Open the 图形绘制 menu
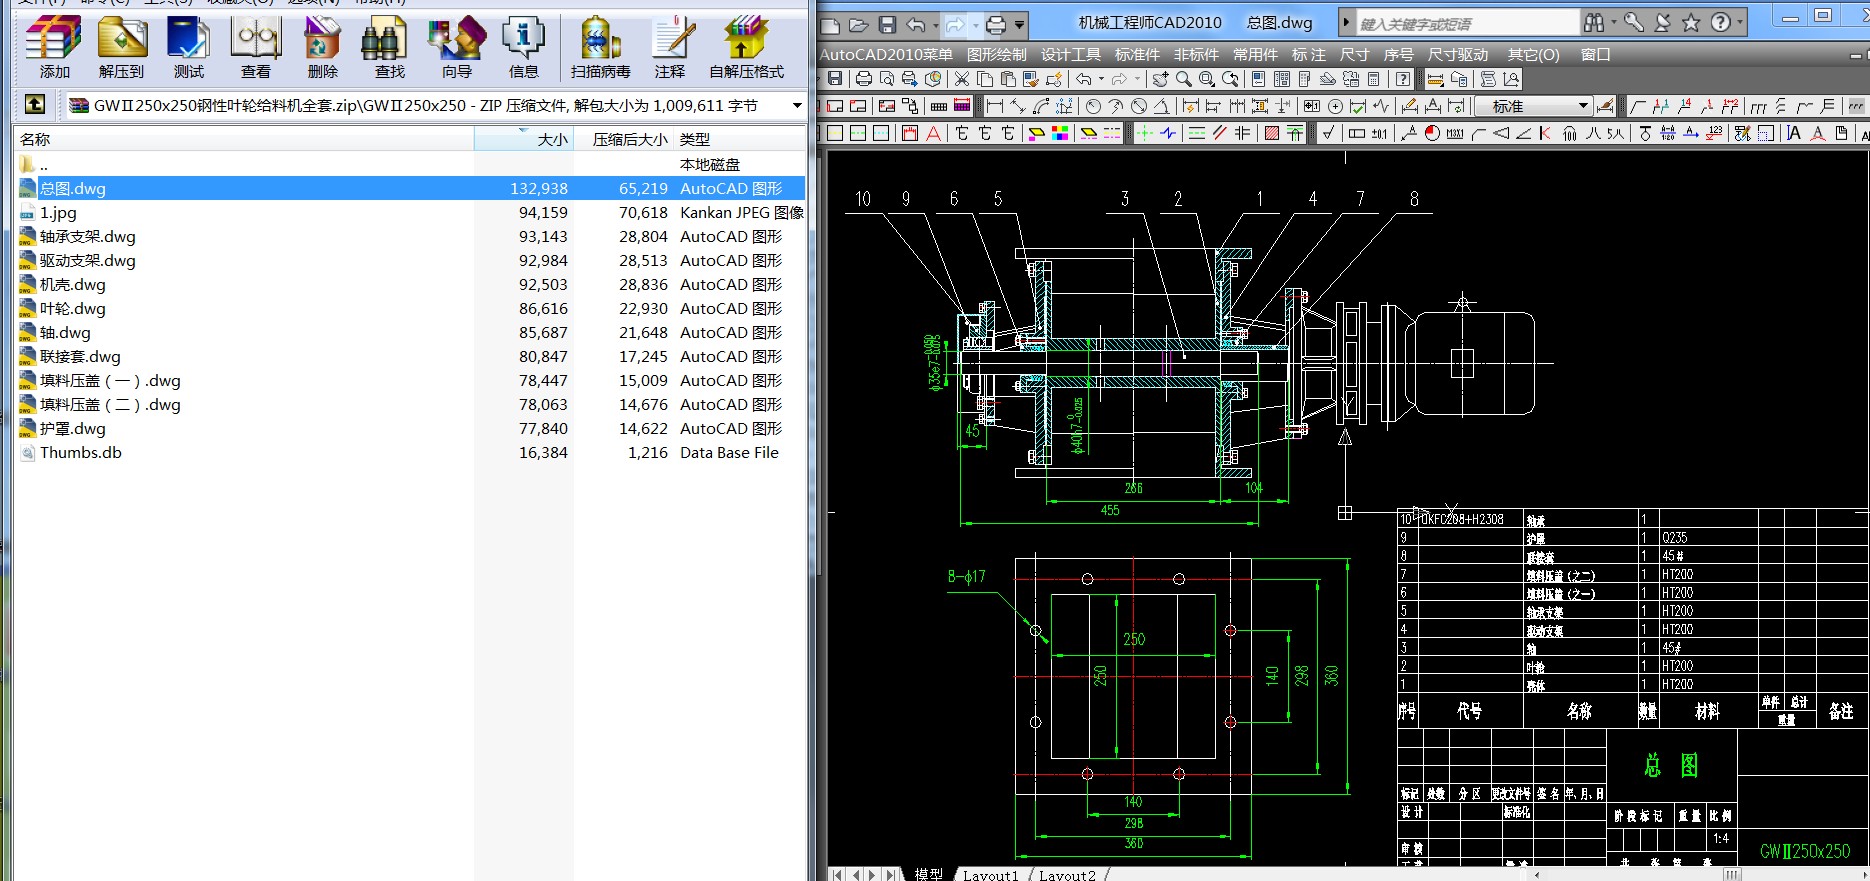 pos(996,55)
